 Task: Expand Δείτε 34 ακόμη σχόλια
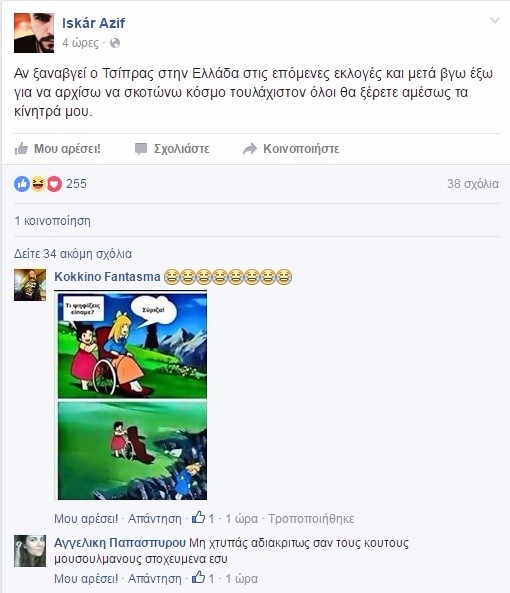pyautogui.click(x=73, y=254)
